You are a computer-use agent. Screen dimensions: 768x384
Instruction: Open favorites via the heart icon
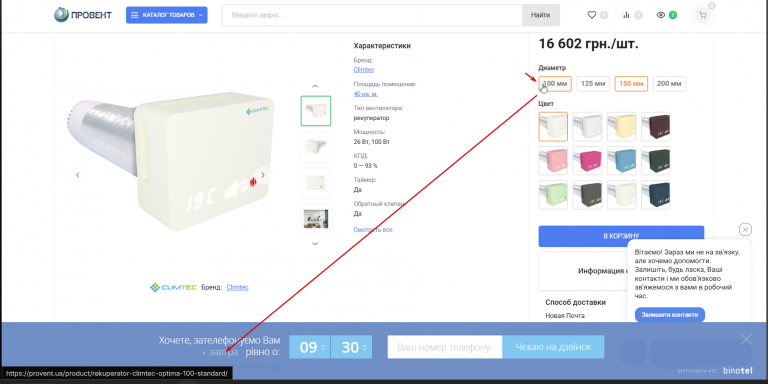click(592, 15)
